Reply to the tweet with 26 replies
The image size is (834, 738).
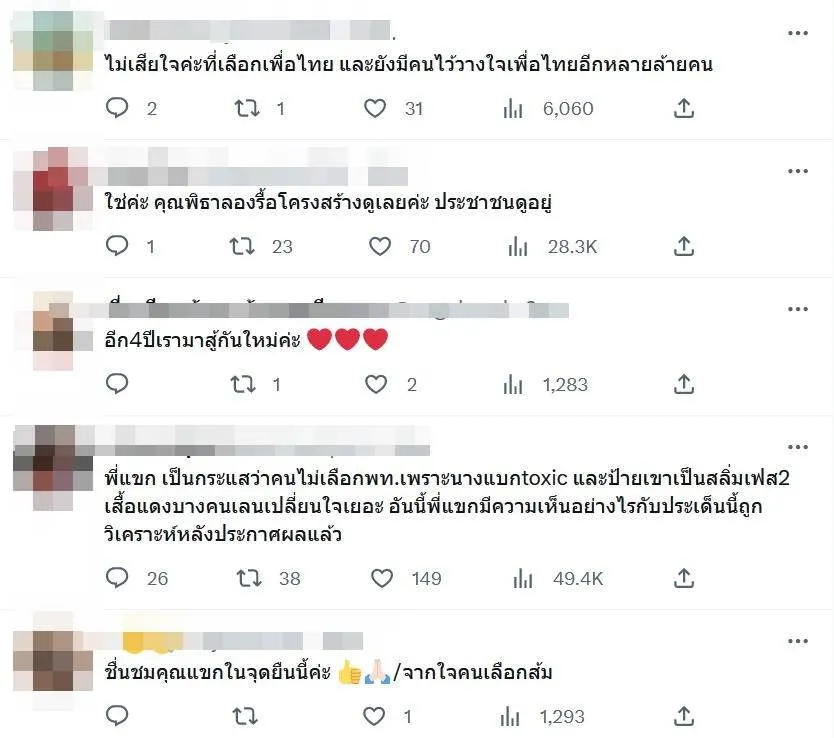[117, 578]
